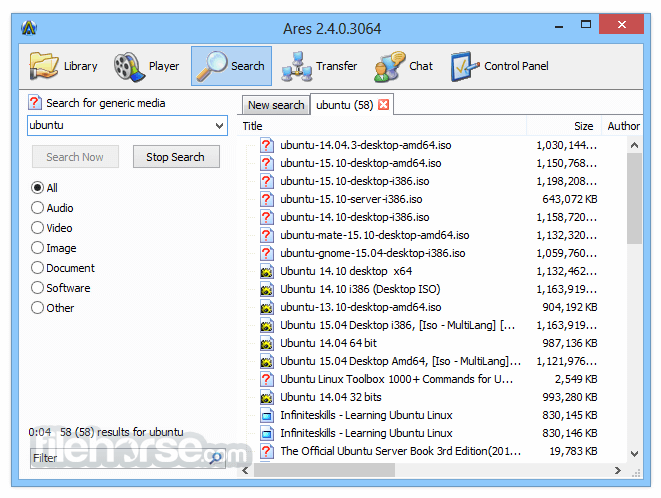Click icon of ubuntu-15.10-desktop-i386.iso
This screenshot has height=498, width=661.
click(266, 181)
